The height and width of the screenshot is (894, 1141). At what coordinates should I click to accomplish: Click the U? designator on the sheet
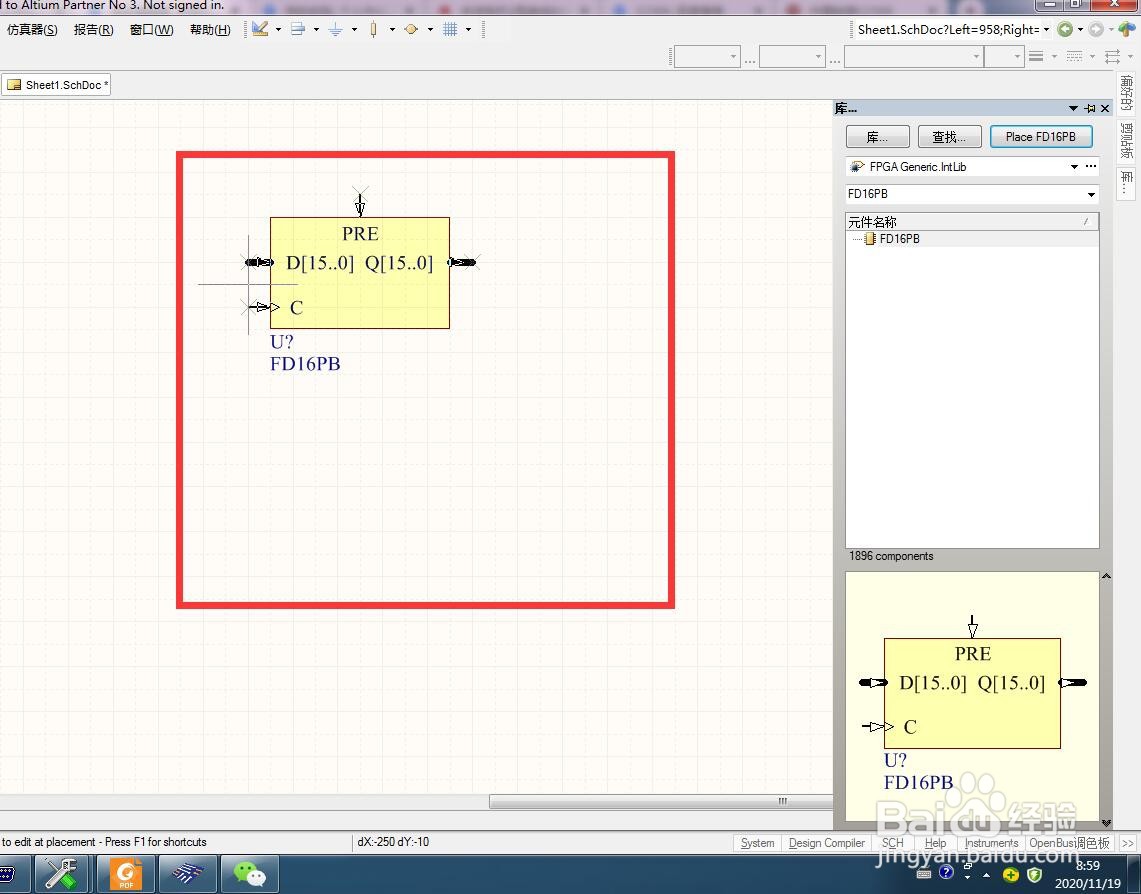(x=282, y=342)
